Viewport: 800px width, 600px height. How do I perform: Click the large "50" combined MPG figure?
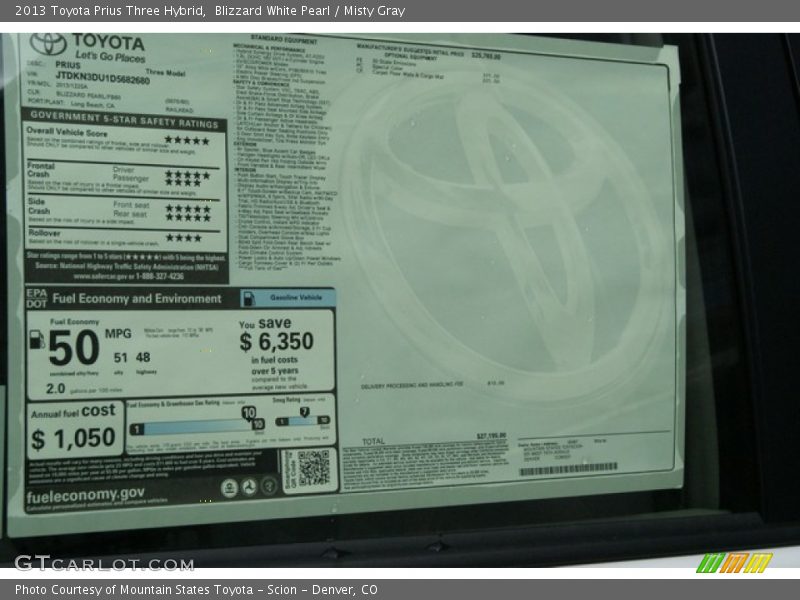pyautogui.click(x=73, y=348)
